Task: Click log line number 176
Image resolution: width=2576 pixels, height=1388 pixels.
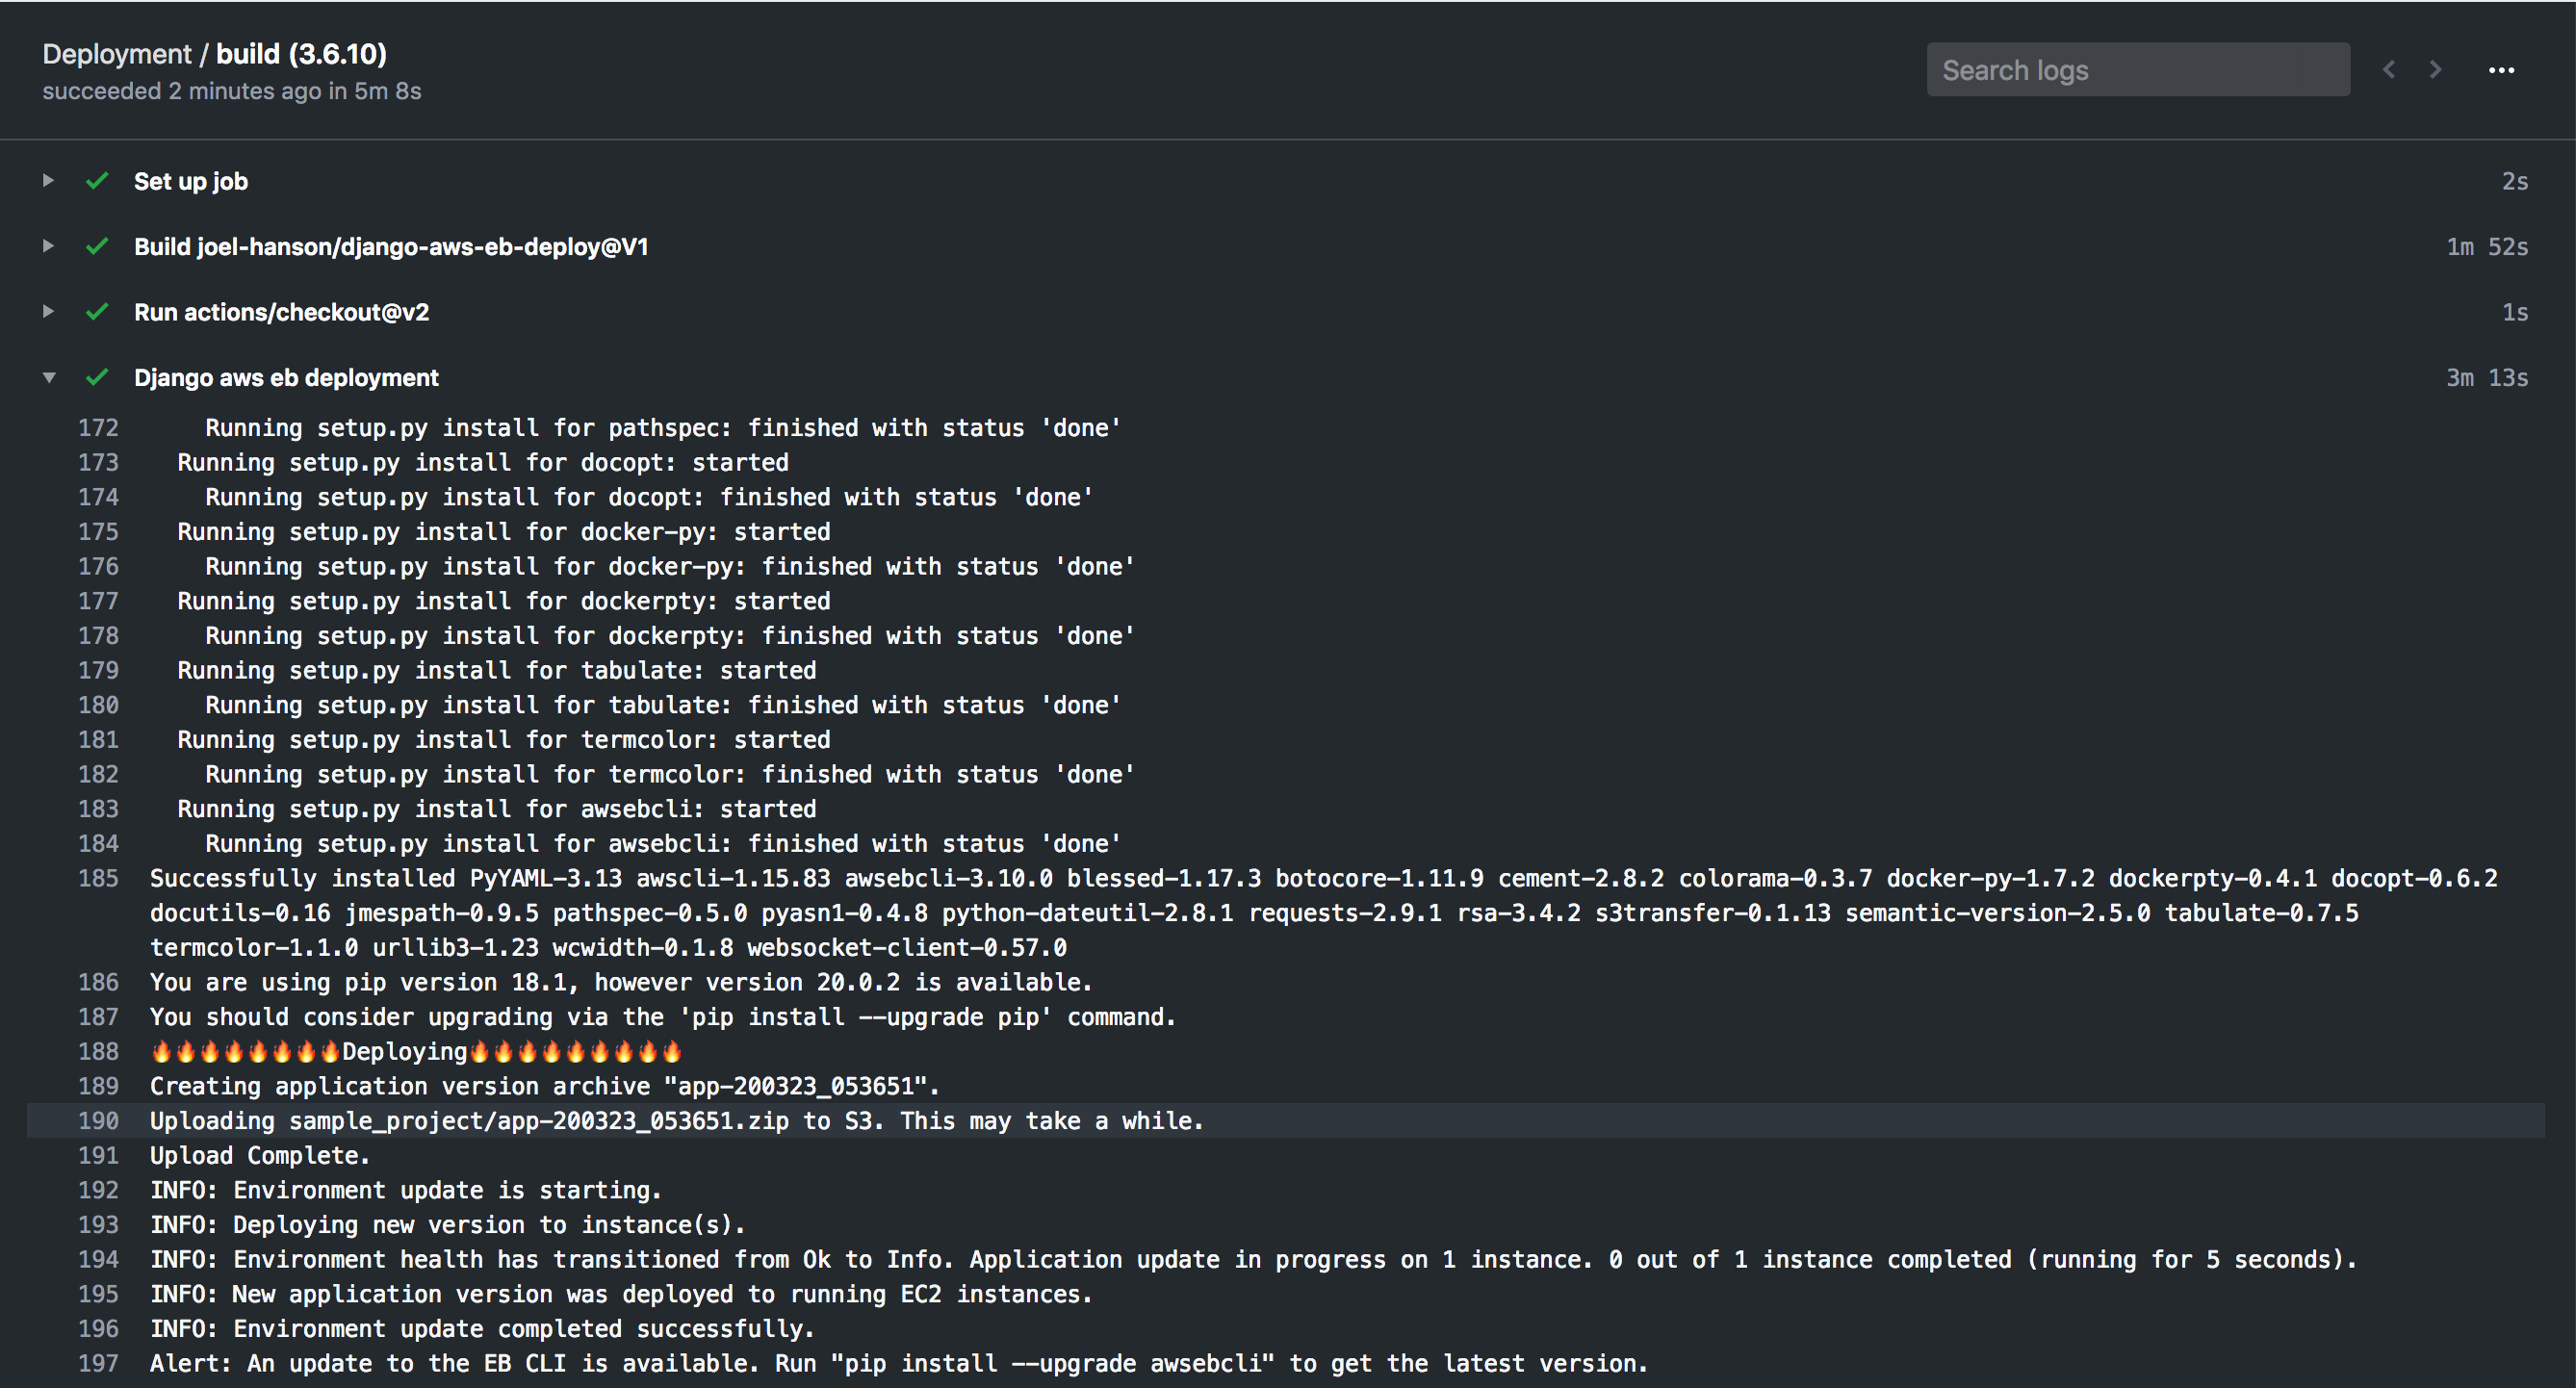Action: pyautogui.click(x=98, y=567)
